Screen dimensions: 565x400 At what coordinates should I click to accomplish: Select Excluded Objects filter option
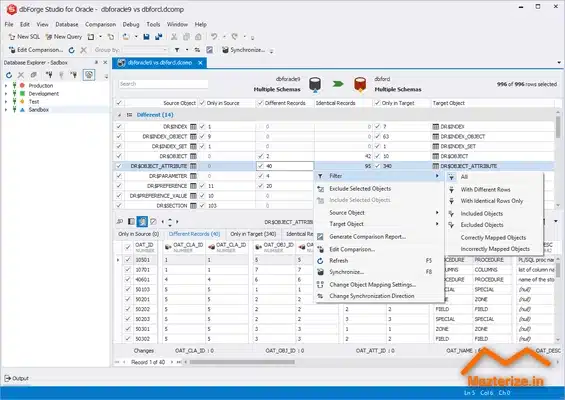(494, 225)
